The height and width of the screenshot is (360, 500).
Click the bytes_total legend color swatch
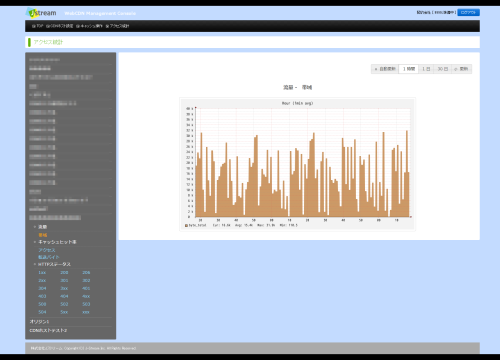186,226
